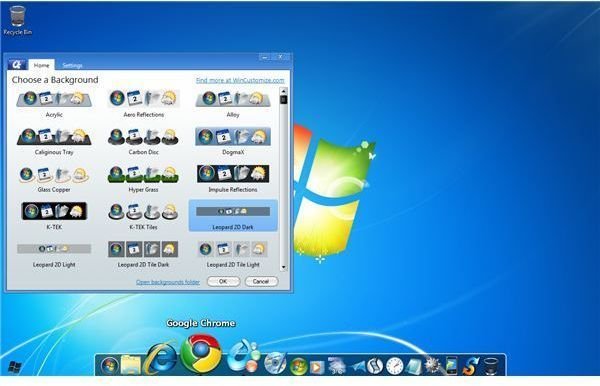This screenshot has width=600, height=386.
Task: Choose the Hyper Grass background
Action: click(143, 179)
